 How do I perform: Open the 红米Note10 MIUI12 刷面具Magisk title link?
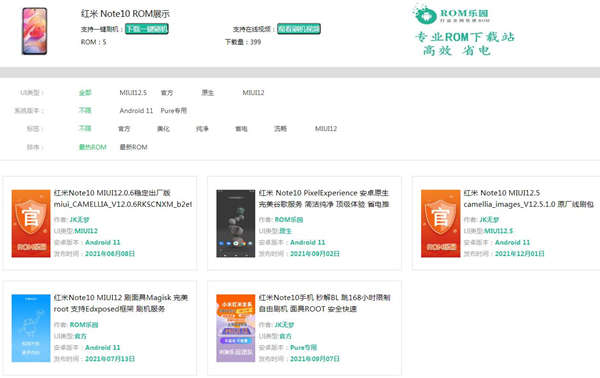(x=121, y=303)
